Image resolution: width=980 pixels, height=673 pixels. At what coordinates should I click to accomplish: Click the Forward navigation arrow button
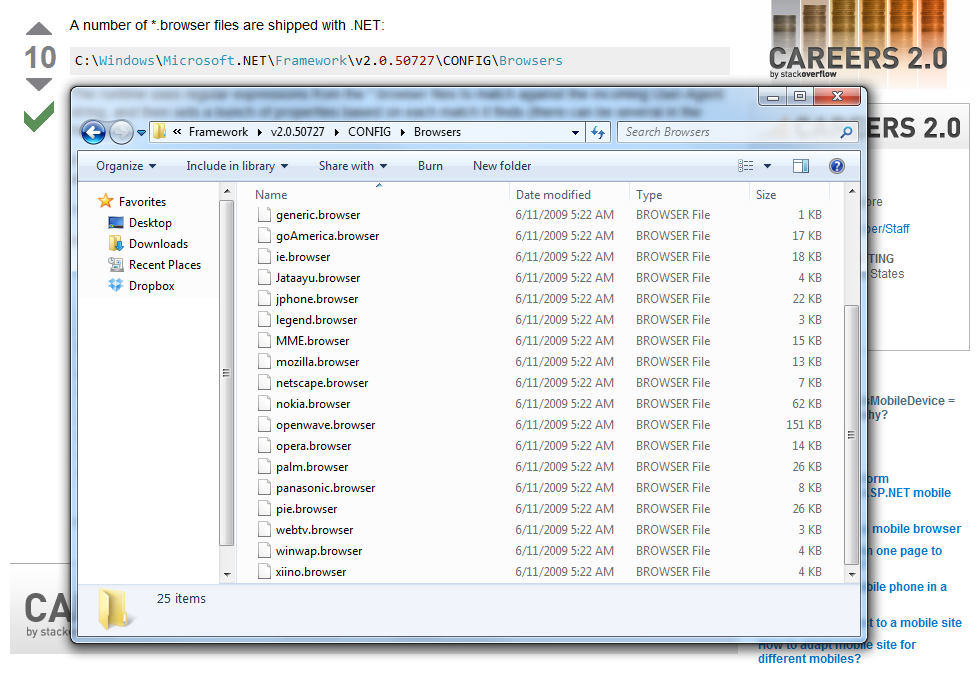click(120, 132)
